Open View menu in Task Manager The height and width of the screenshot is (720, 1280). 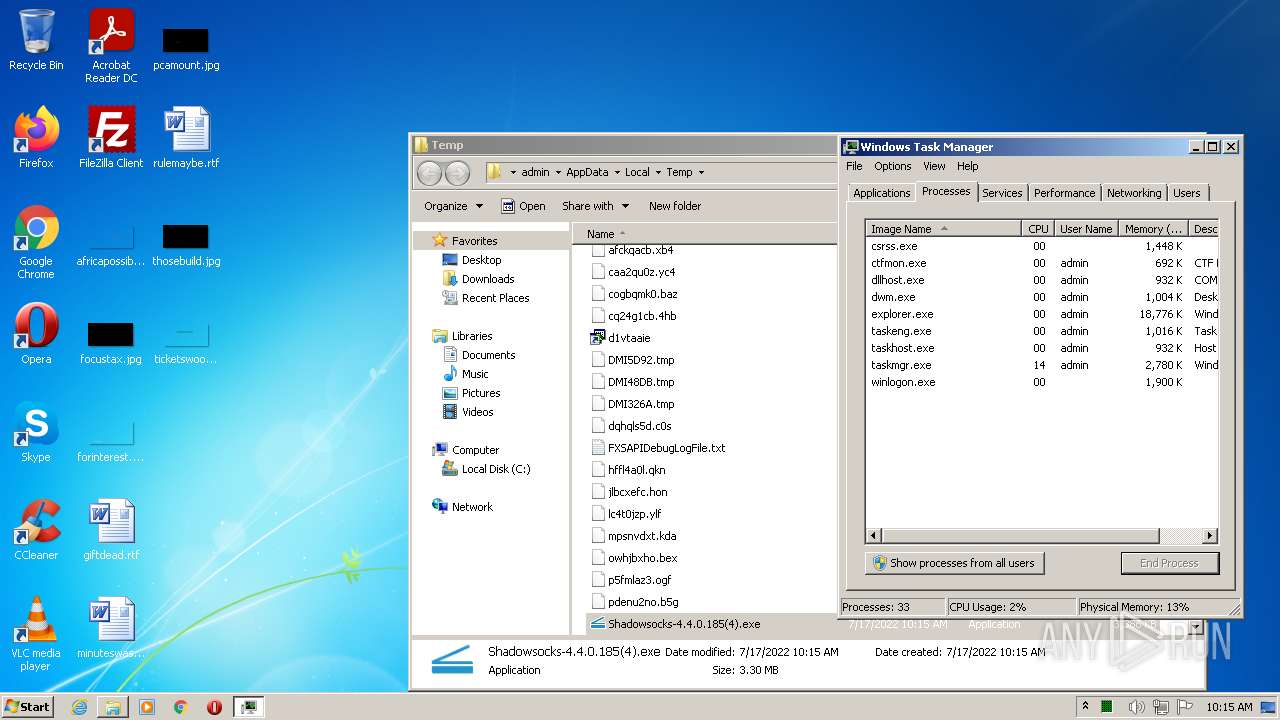tap(934, 166)
